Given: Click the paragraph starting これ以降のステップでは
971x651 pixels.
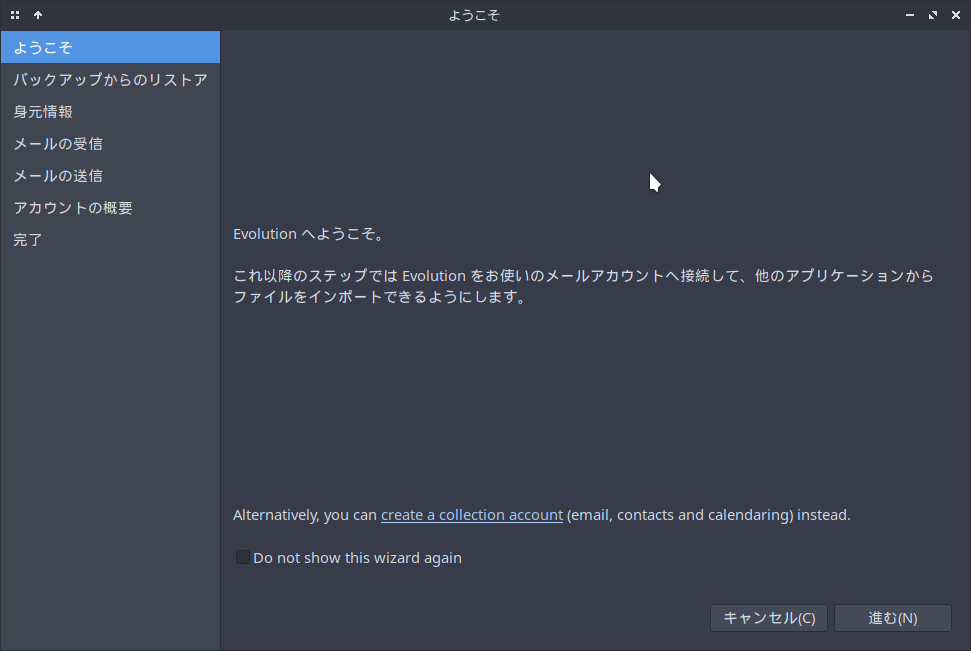Looking at the screenshot, I should point(583,286).
